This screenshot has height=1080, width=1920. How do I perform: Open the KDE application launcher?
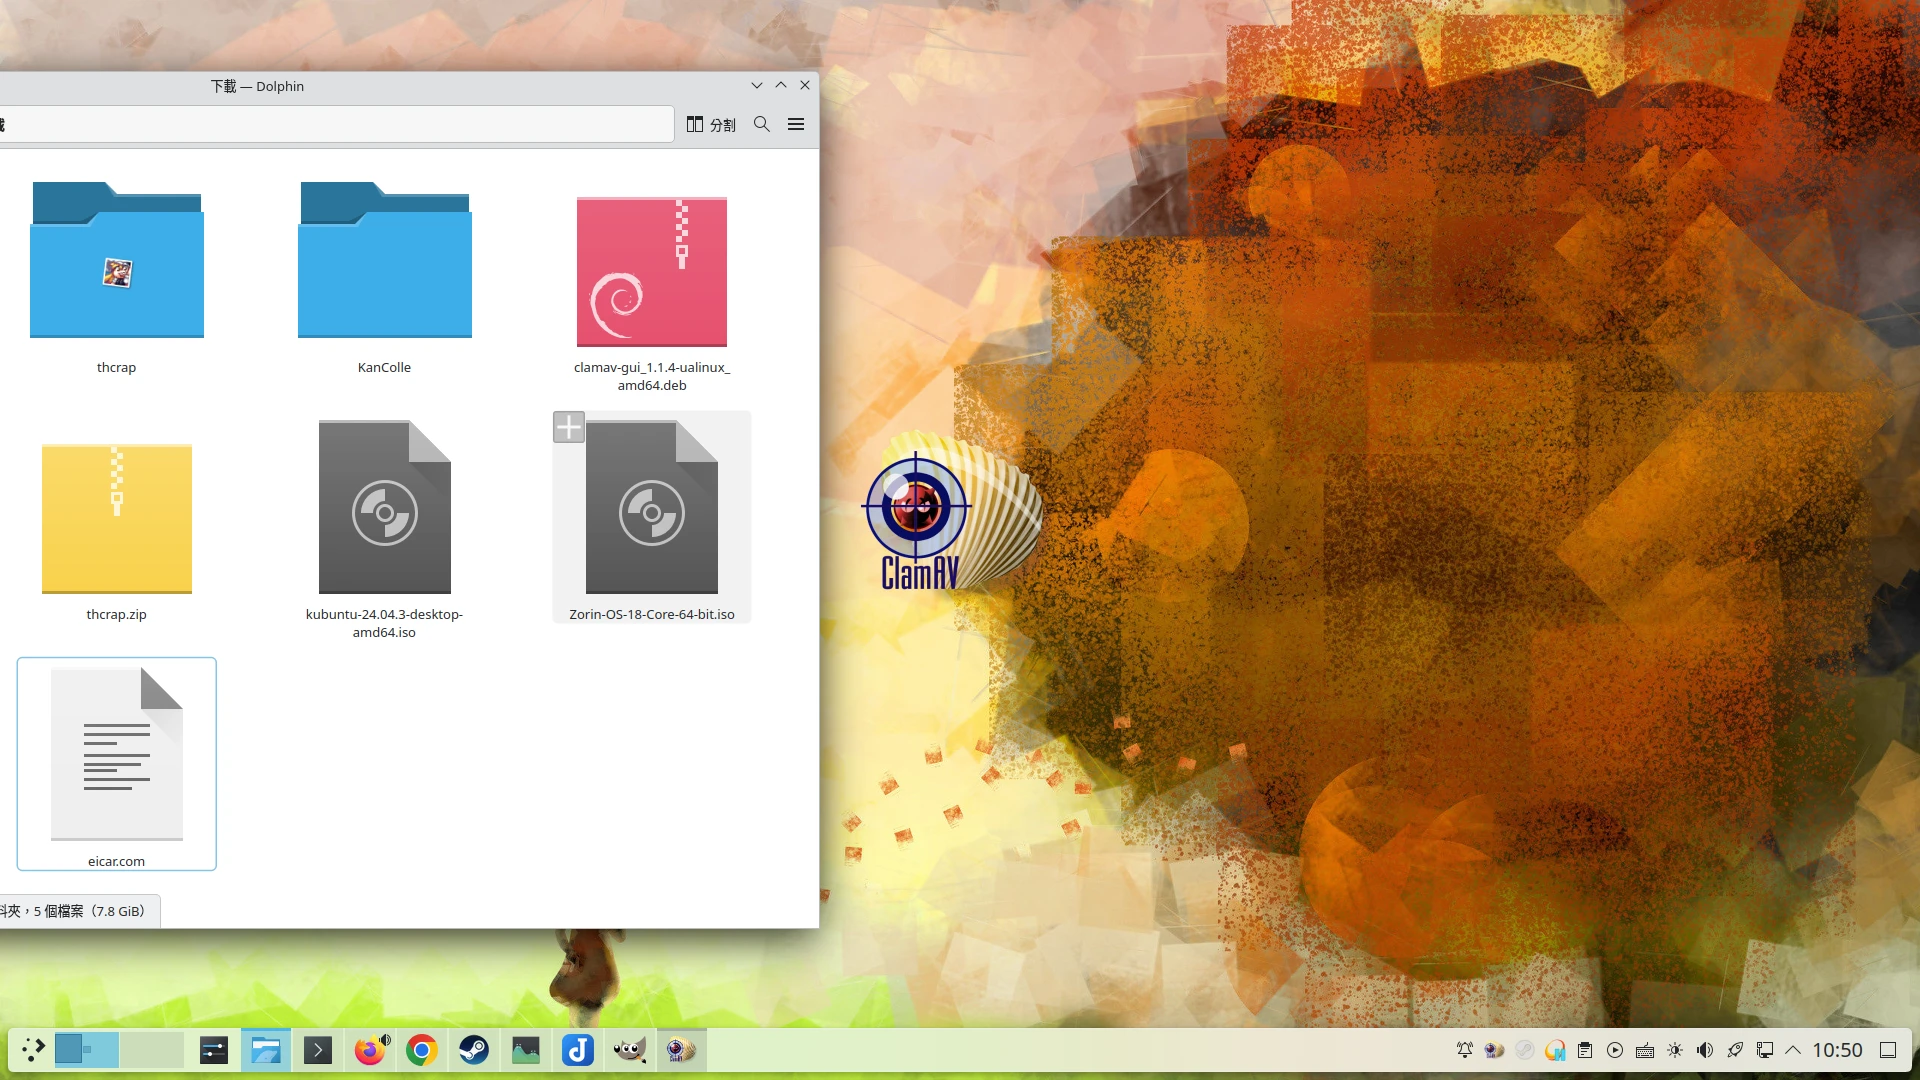pyautogui.click(x=33, y=1050)
